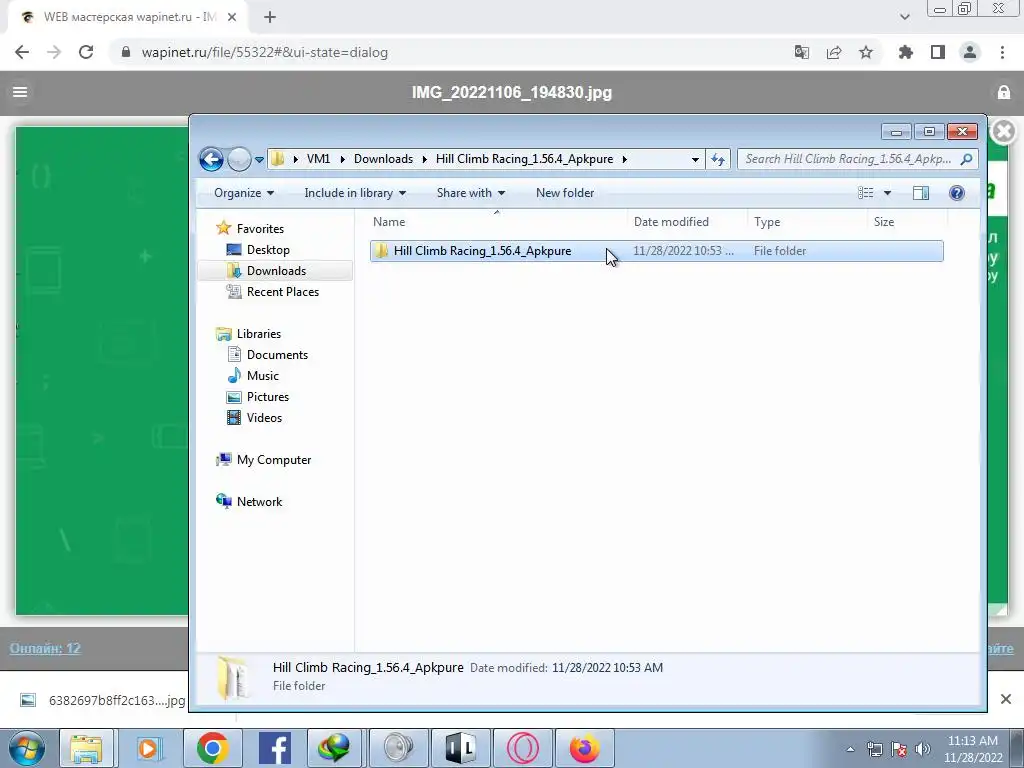Click the volume icon in system tray
The width and height of the screenshot is (1024, 768).
click(923, 749)
